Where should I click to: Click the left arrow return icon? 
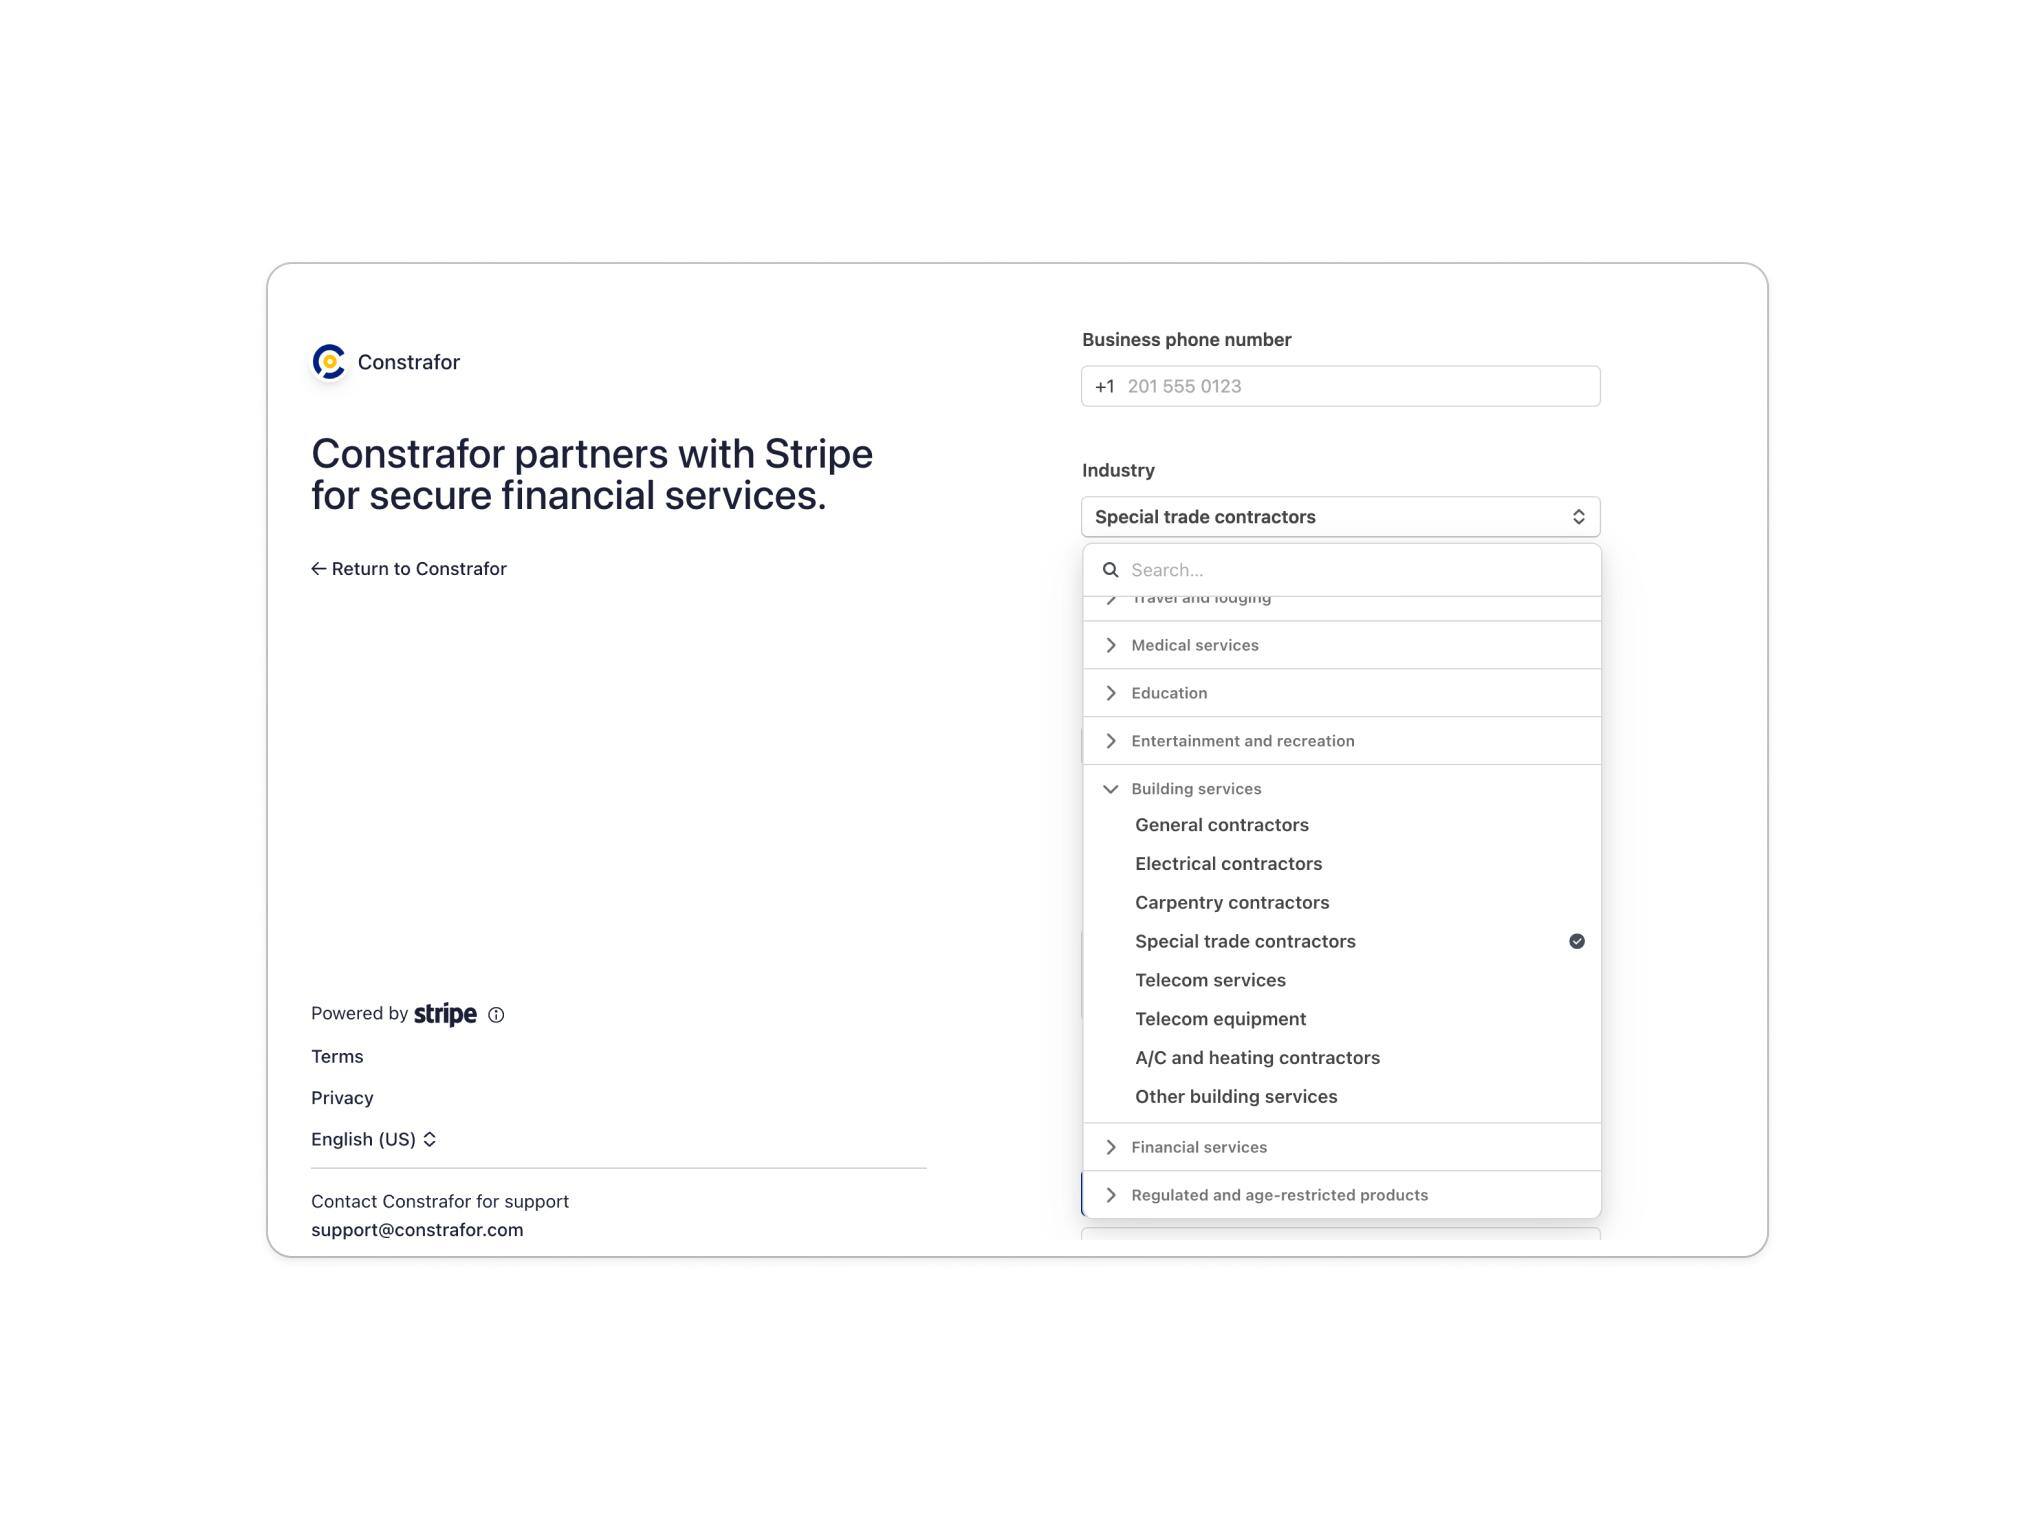(319, 568)
